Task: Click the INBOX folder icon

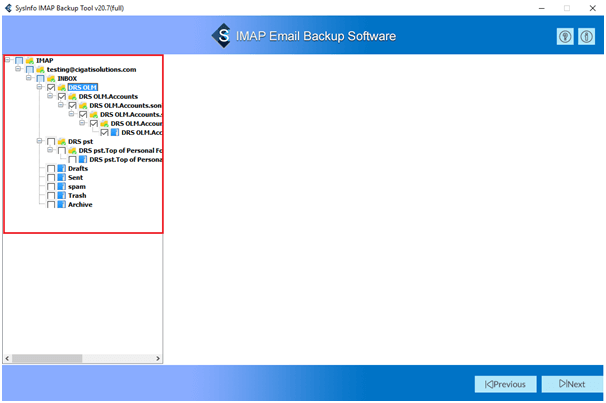Action: coord(51,78)
